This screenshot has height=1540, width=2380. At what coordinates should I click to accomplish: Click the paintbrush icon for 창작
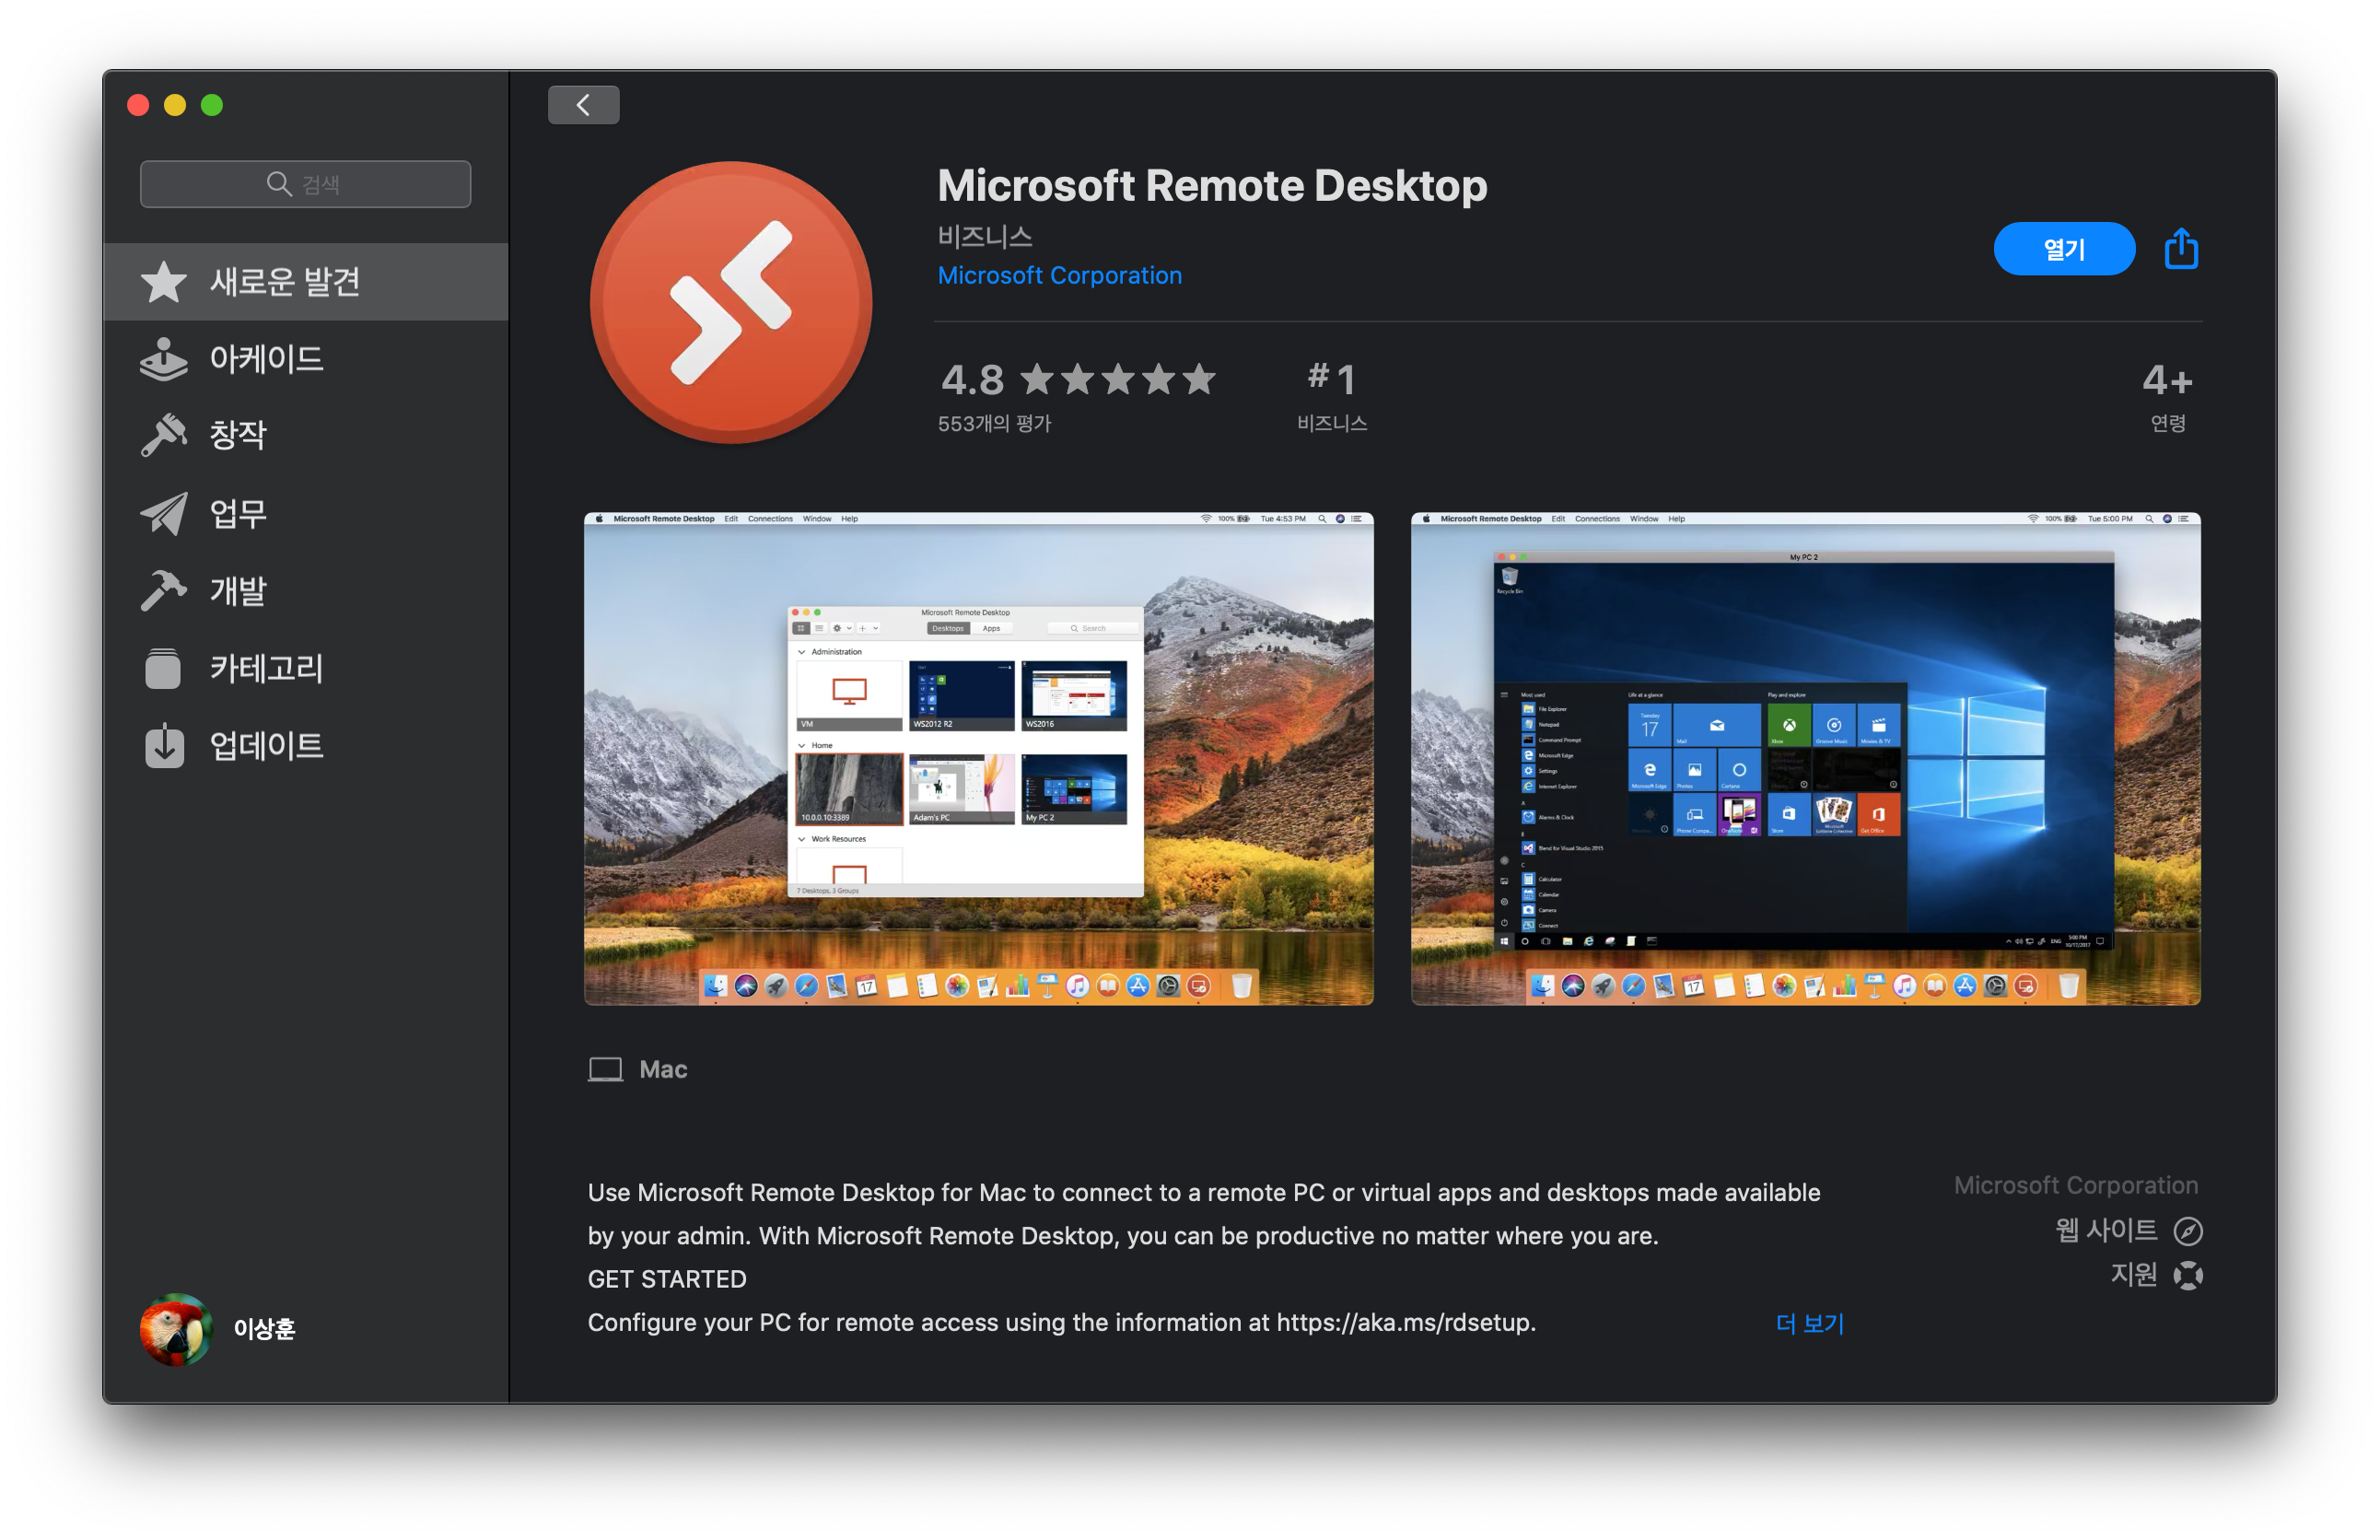(163, 435)
